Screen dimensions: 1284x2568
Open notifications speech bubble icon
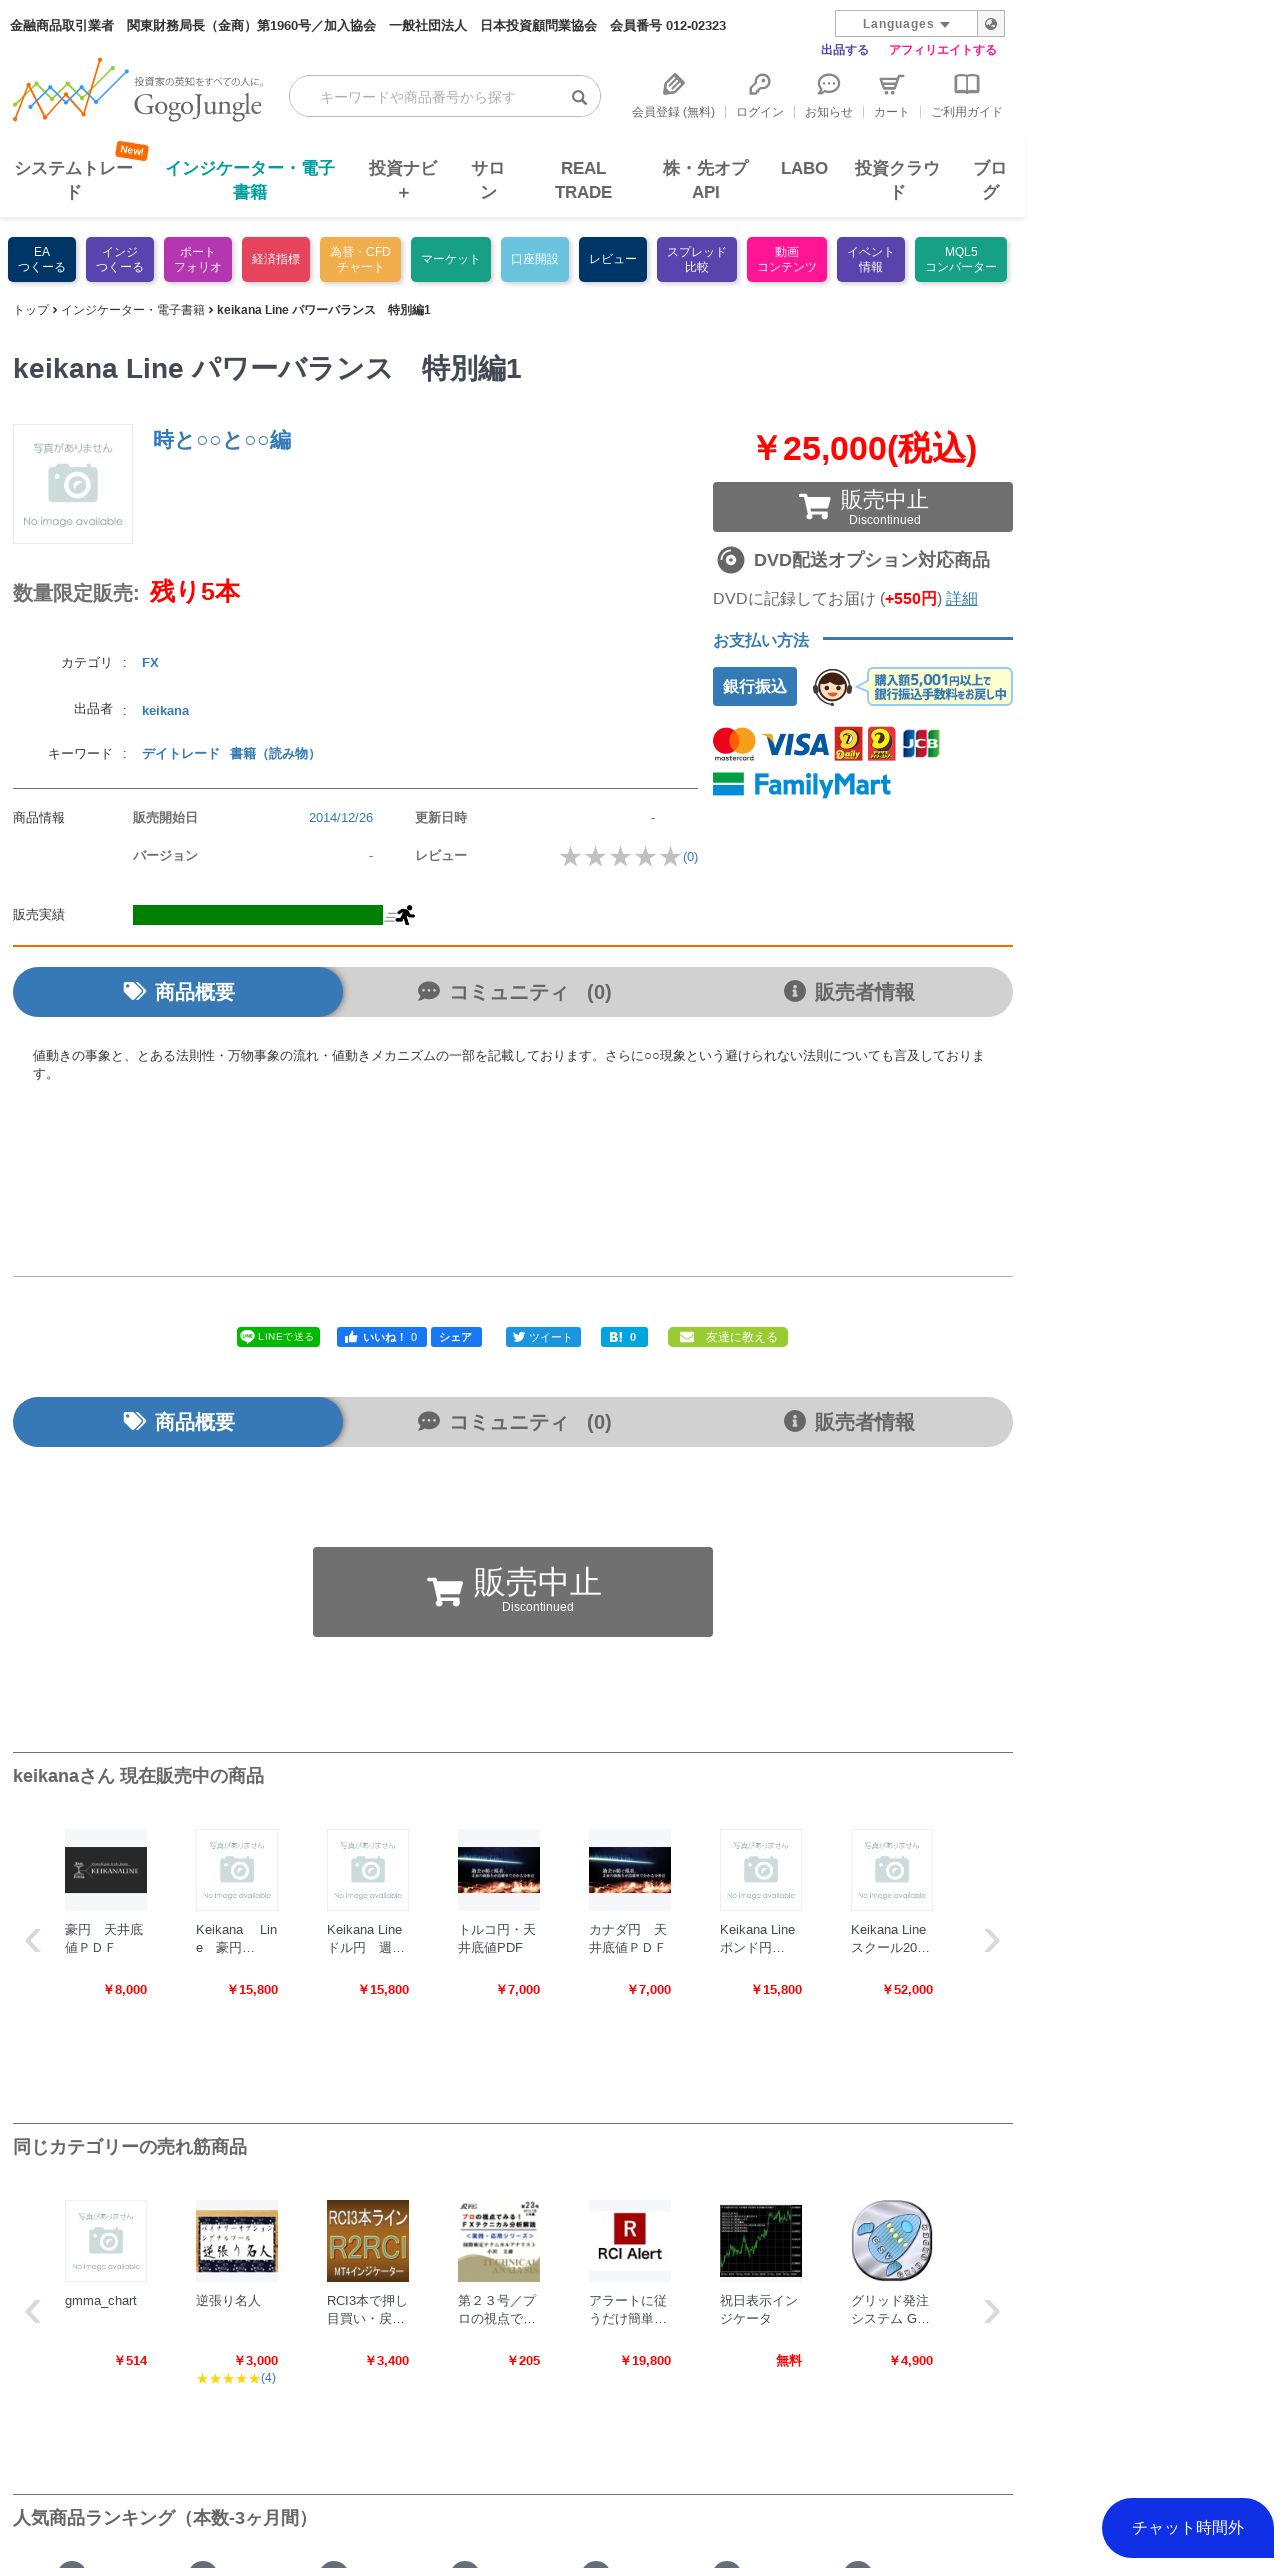click(829, 84)
